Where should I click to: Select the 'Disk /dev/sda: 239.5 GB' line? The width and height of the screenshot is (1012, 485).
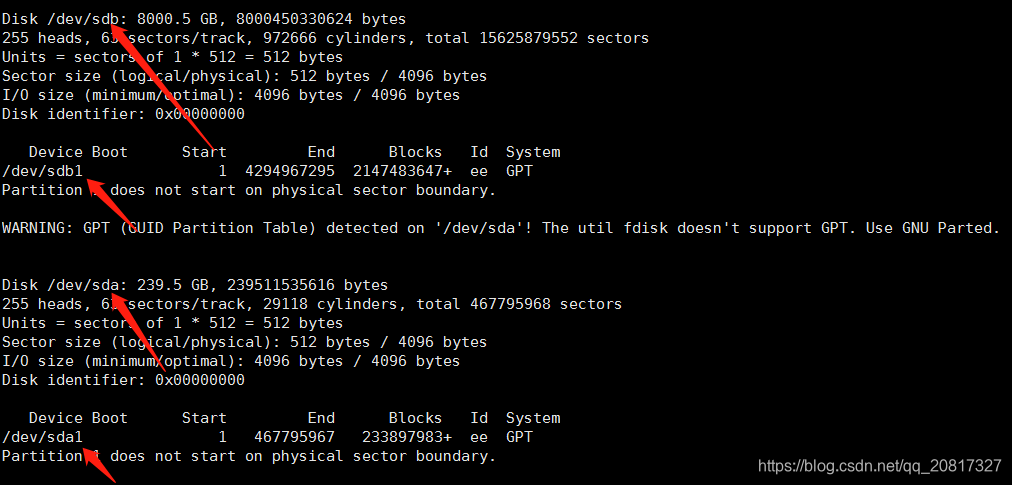click(195, 285)
